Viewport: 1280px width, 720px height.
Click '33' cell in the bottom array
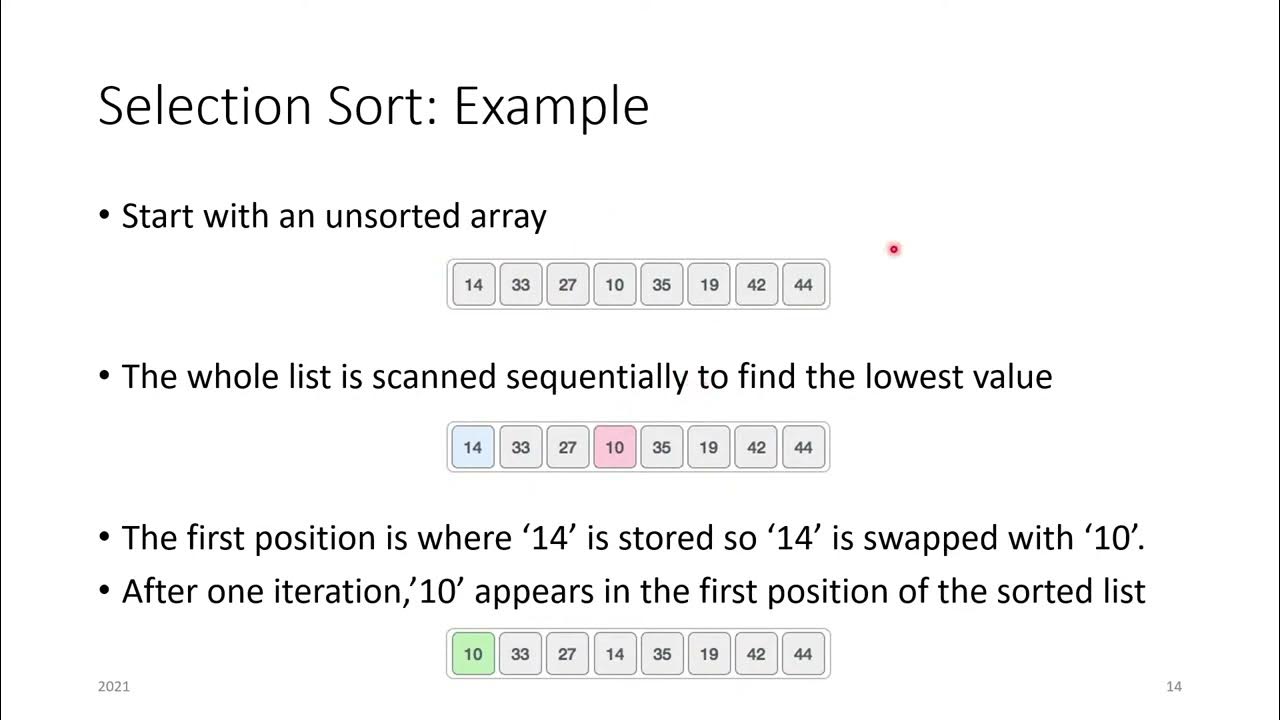[520, 654]
